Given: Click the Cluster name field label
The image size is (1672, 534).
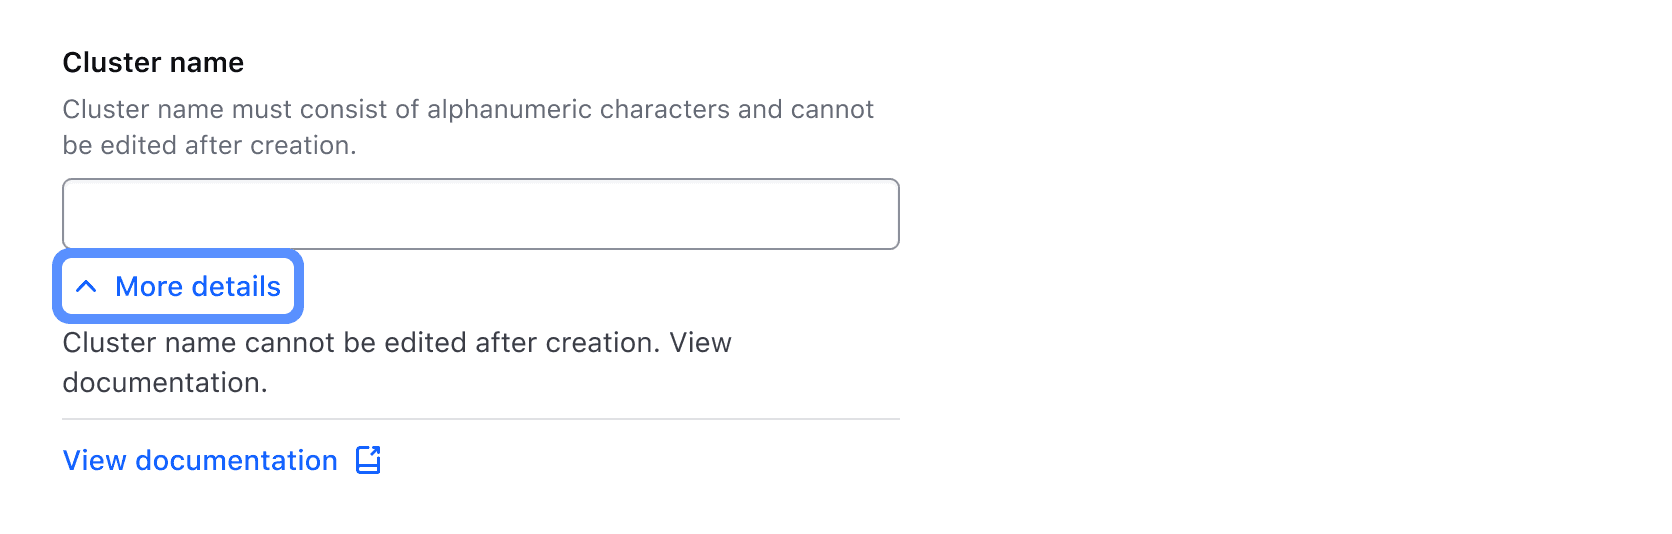Looking at the screenshot, I should 153,63.
